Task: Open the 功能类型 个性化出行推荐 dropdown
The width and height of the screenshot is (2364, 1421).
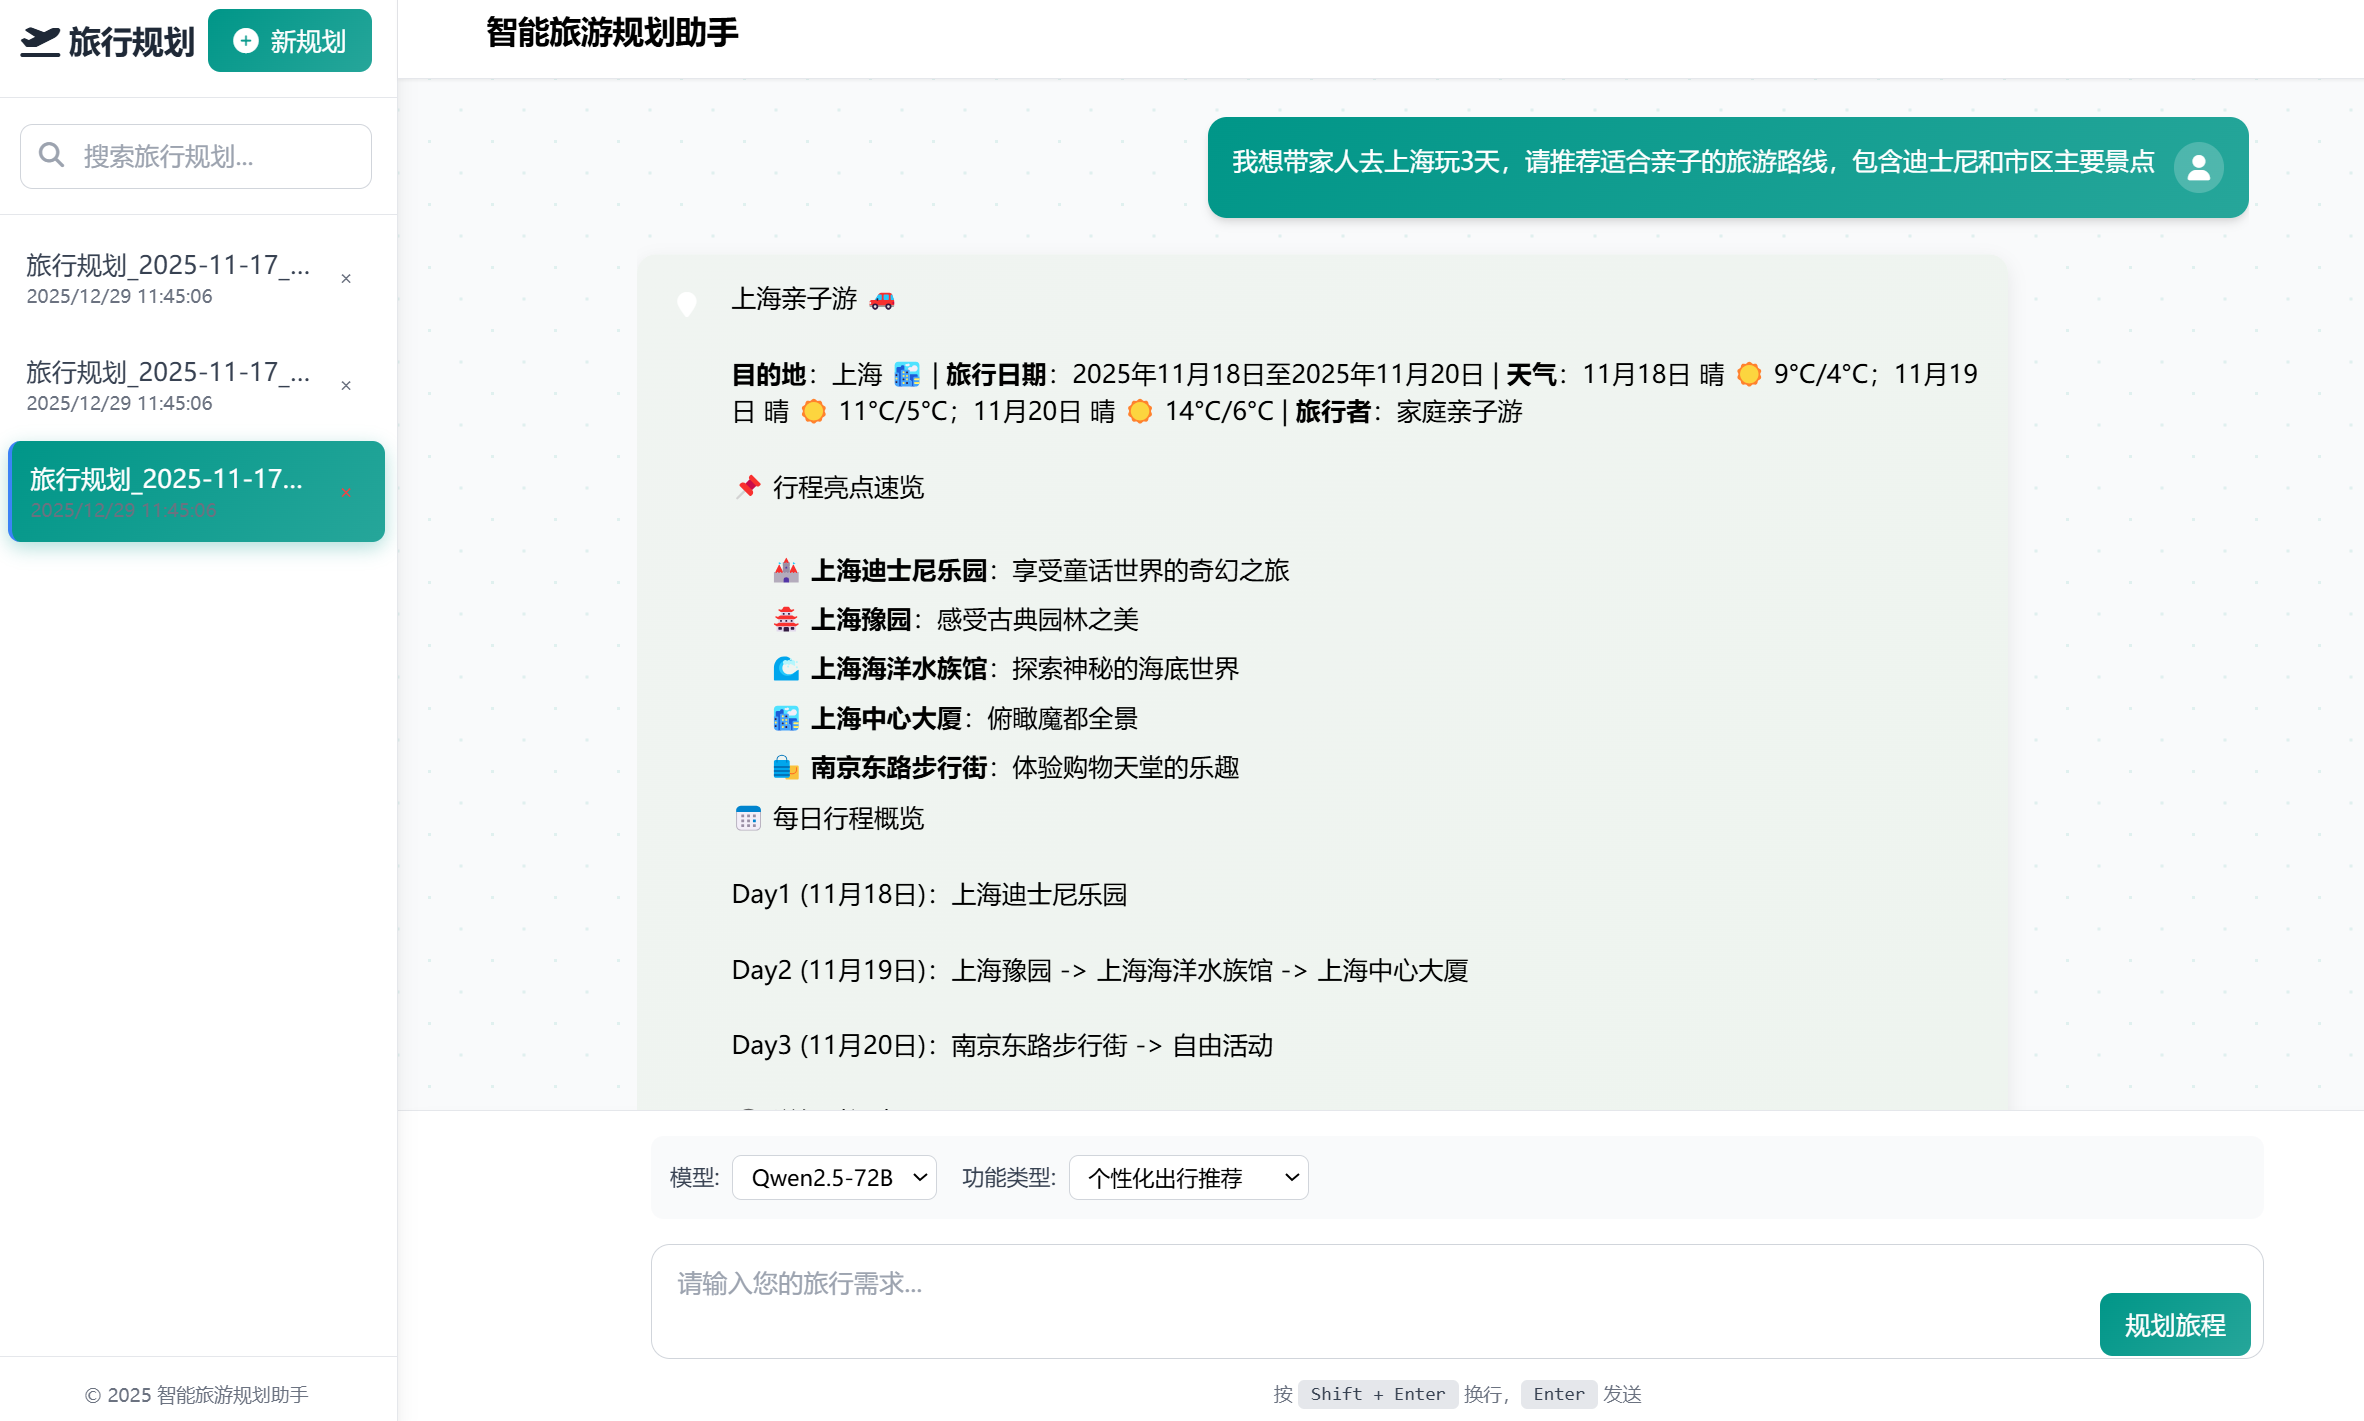Action: pyautogui.click(x=1188, y=1177)
